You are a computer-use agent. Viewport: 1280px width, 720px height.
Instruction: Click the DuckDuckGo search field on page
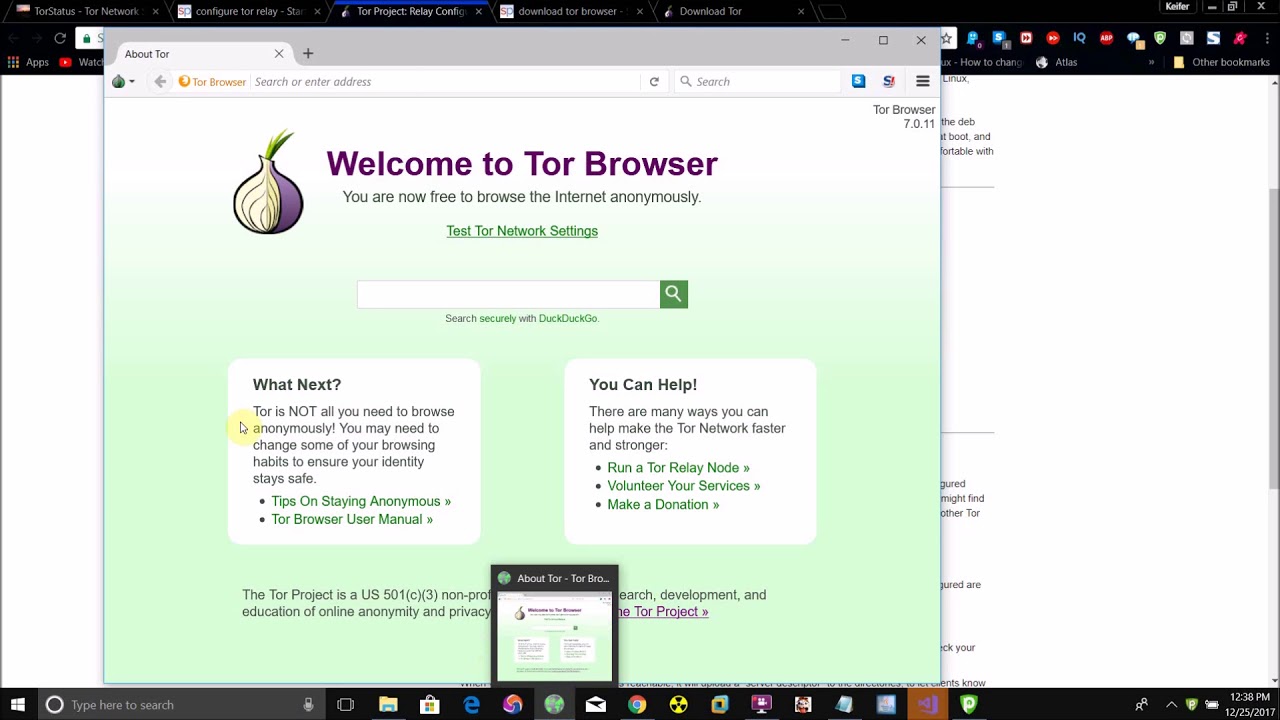click(x=508, y=294)
